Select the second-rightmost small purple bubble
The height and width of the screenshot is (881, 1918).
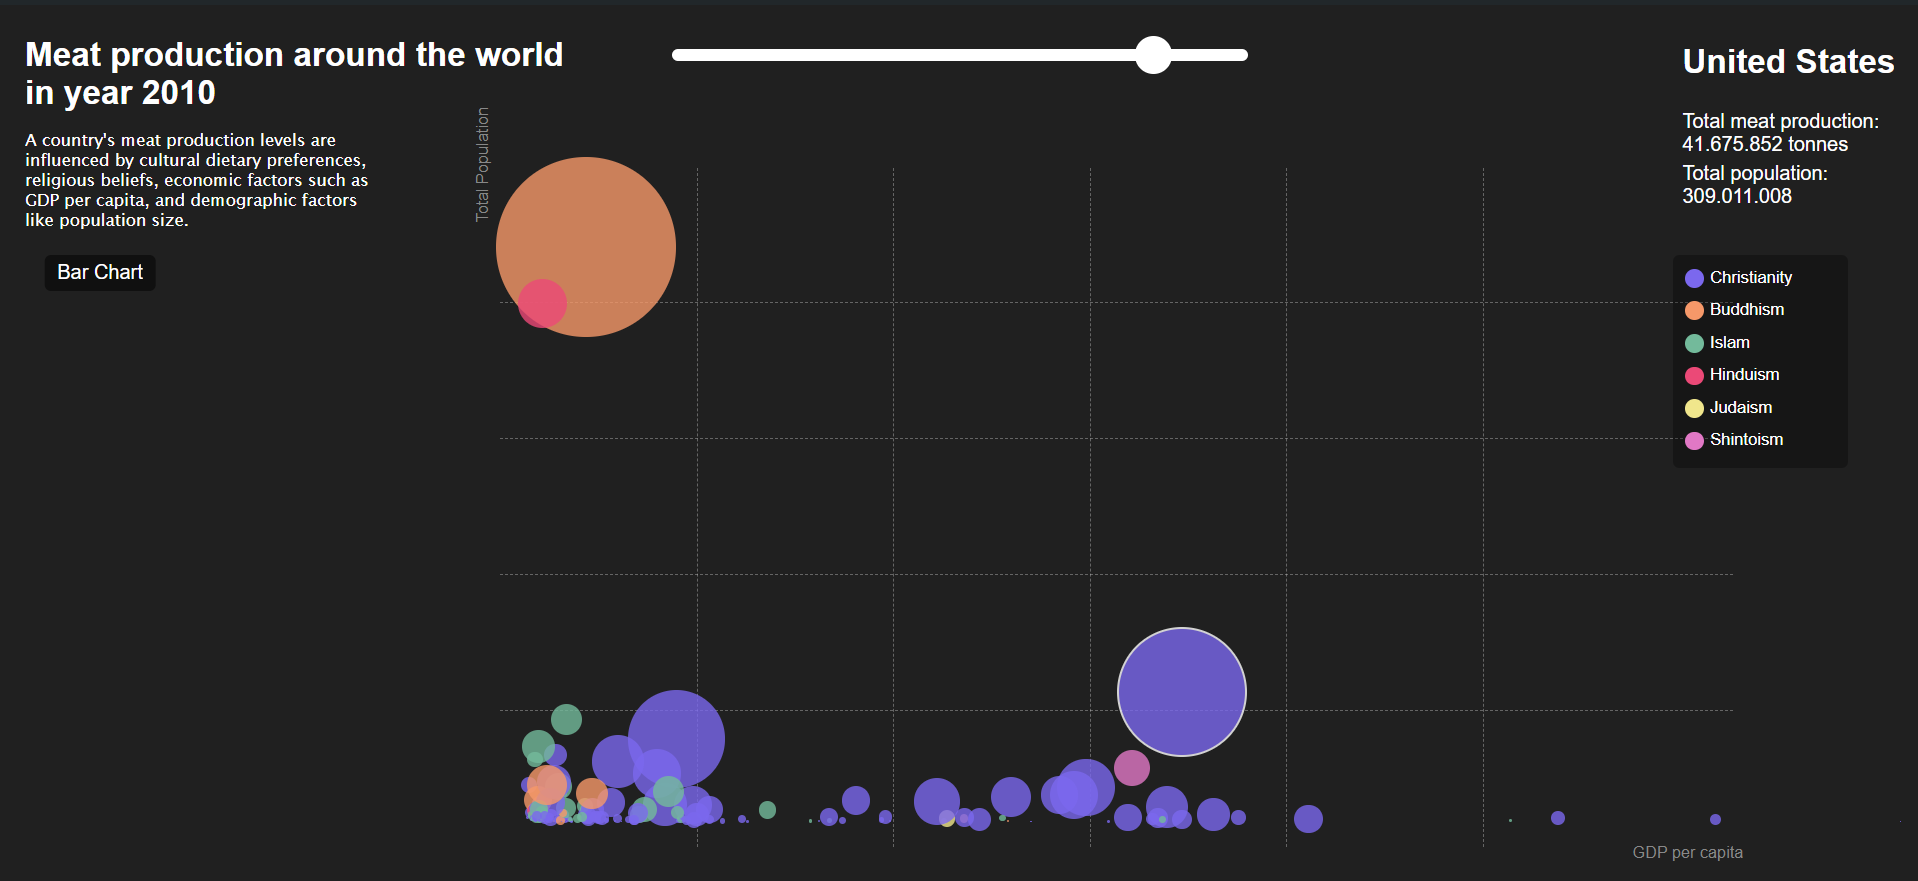(1557, 818)
